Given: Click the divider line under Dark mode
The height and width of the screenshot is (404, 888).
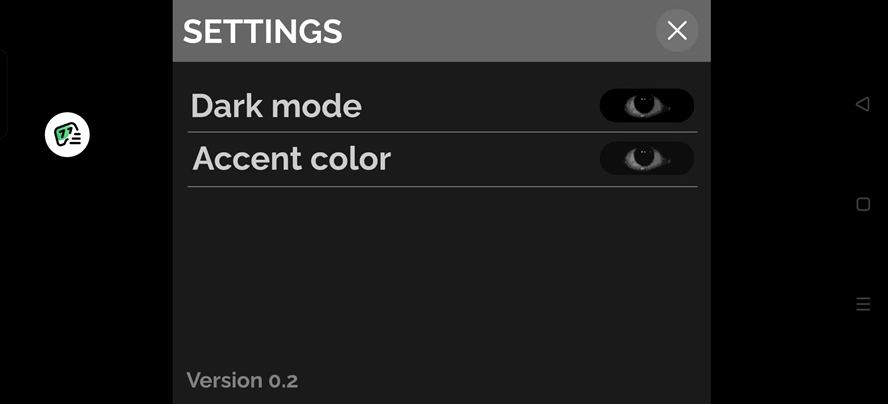Looking at the screenshot, I should click(442, 132).
